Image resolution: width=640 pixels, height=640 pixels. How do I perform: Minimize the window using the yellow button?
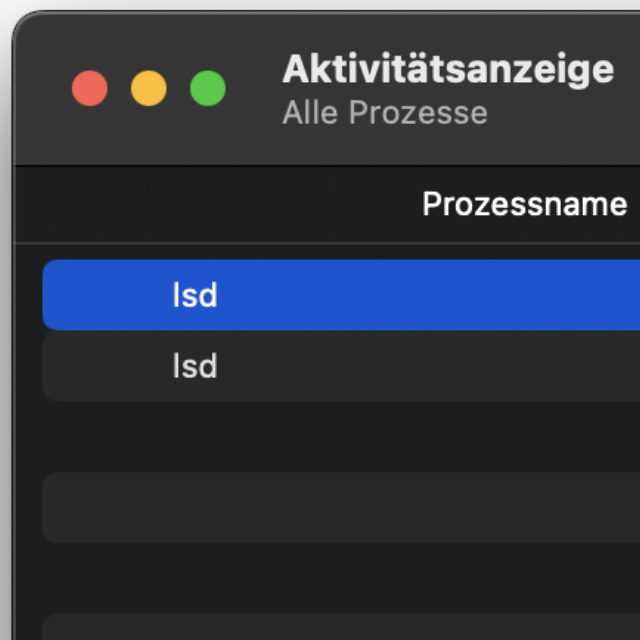pyautogui.click(x=149, y=89)
